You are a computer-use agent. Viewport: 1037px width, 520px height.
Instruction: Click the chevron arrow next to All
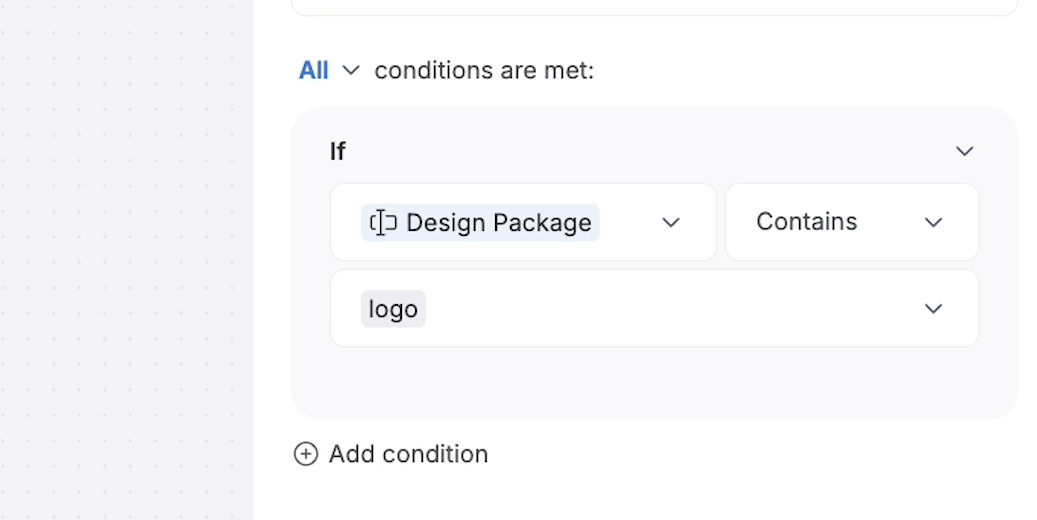tap(351, 70)
